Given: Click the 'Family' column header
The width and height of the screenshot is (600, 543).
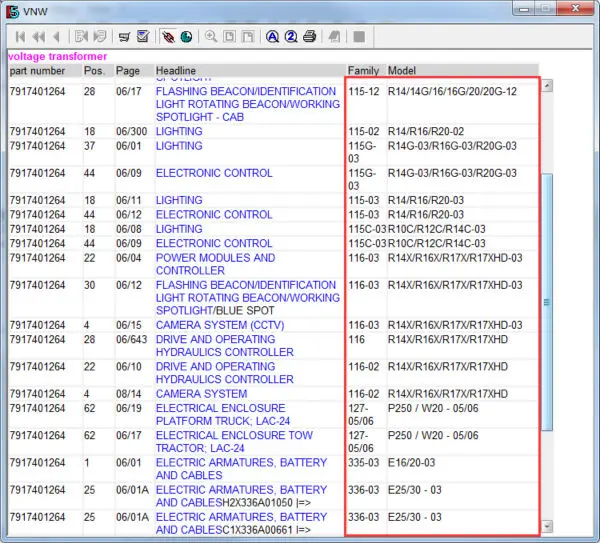Looking at the screenshot, I should 363,71.
